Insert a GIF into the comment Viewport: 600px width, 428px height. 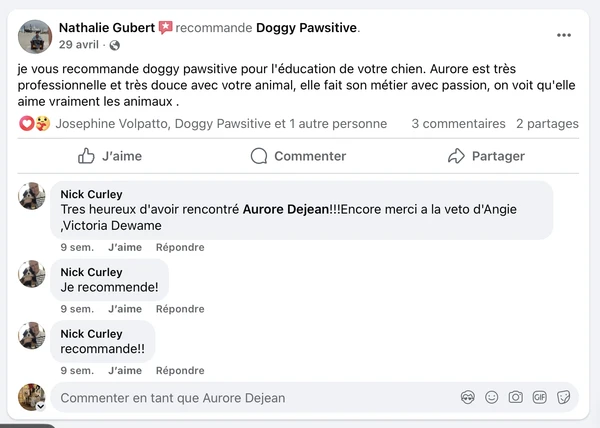point(540,397)
